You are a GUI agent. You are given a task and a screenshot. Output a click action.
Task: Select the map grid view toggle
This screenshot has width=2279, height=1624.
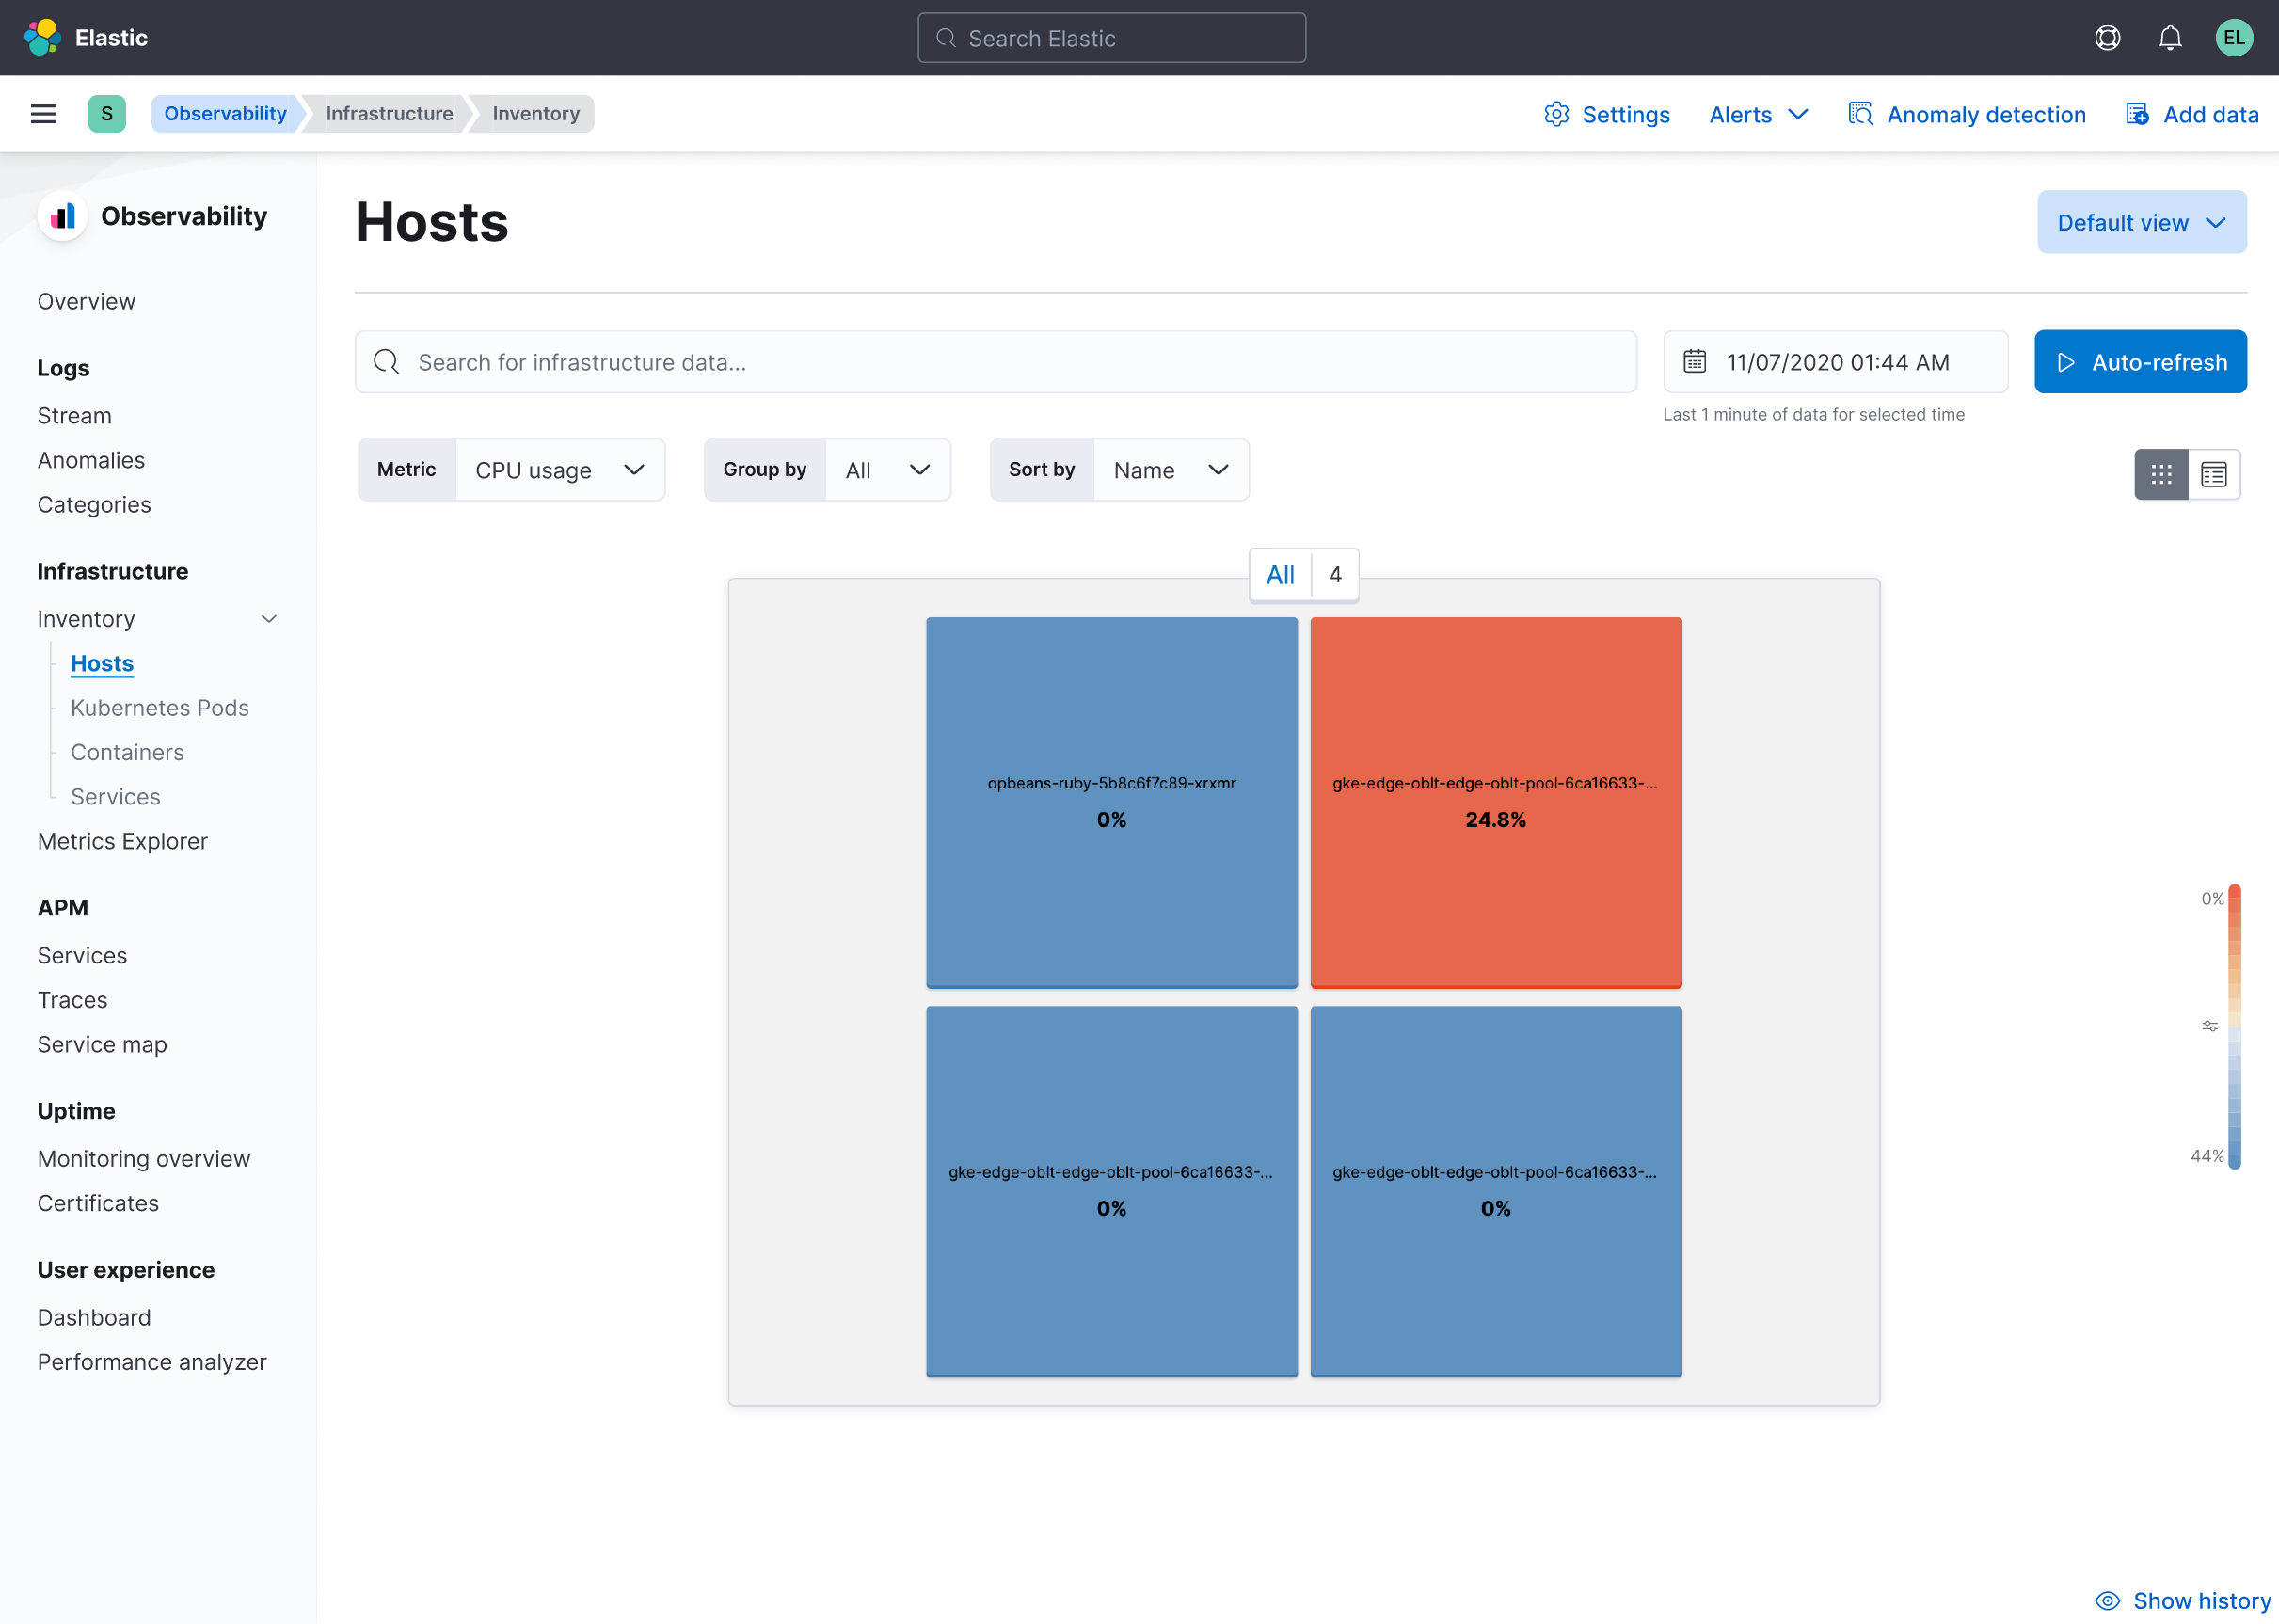(2161, 474)
